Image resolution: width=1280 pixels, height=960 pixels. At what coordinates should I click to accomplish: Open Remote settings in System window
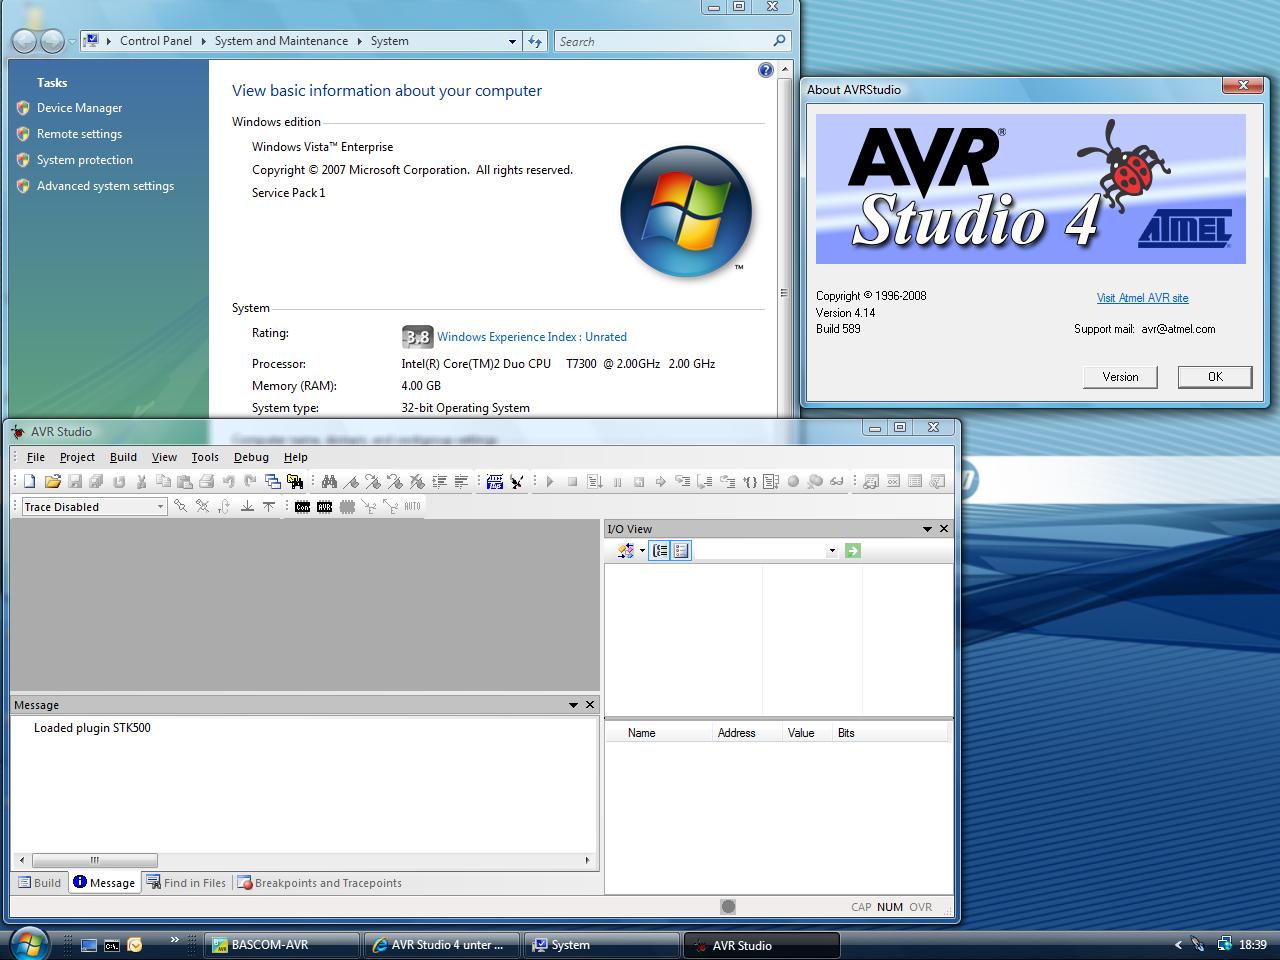79,134
